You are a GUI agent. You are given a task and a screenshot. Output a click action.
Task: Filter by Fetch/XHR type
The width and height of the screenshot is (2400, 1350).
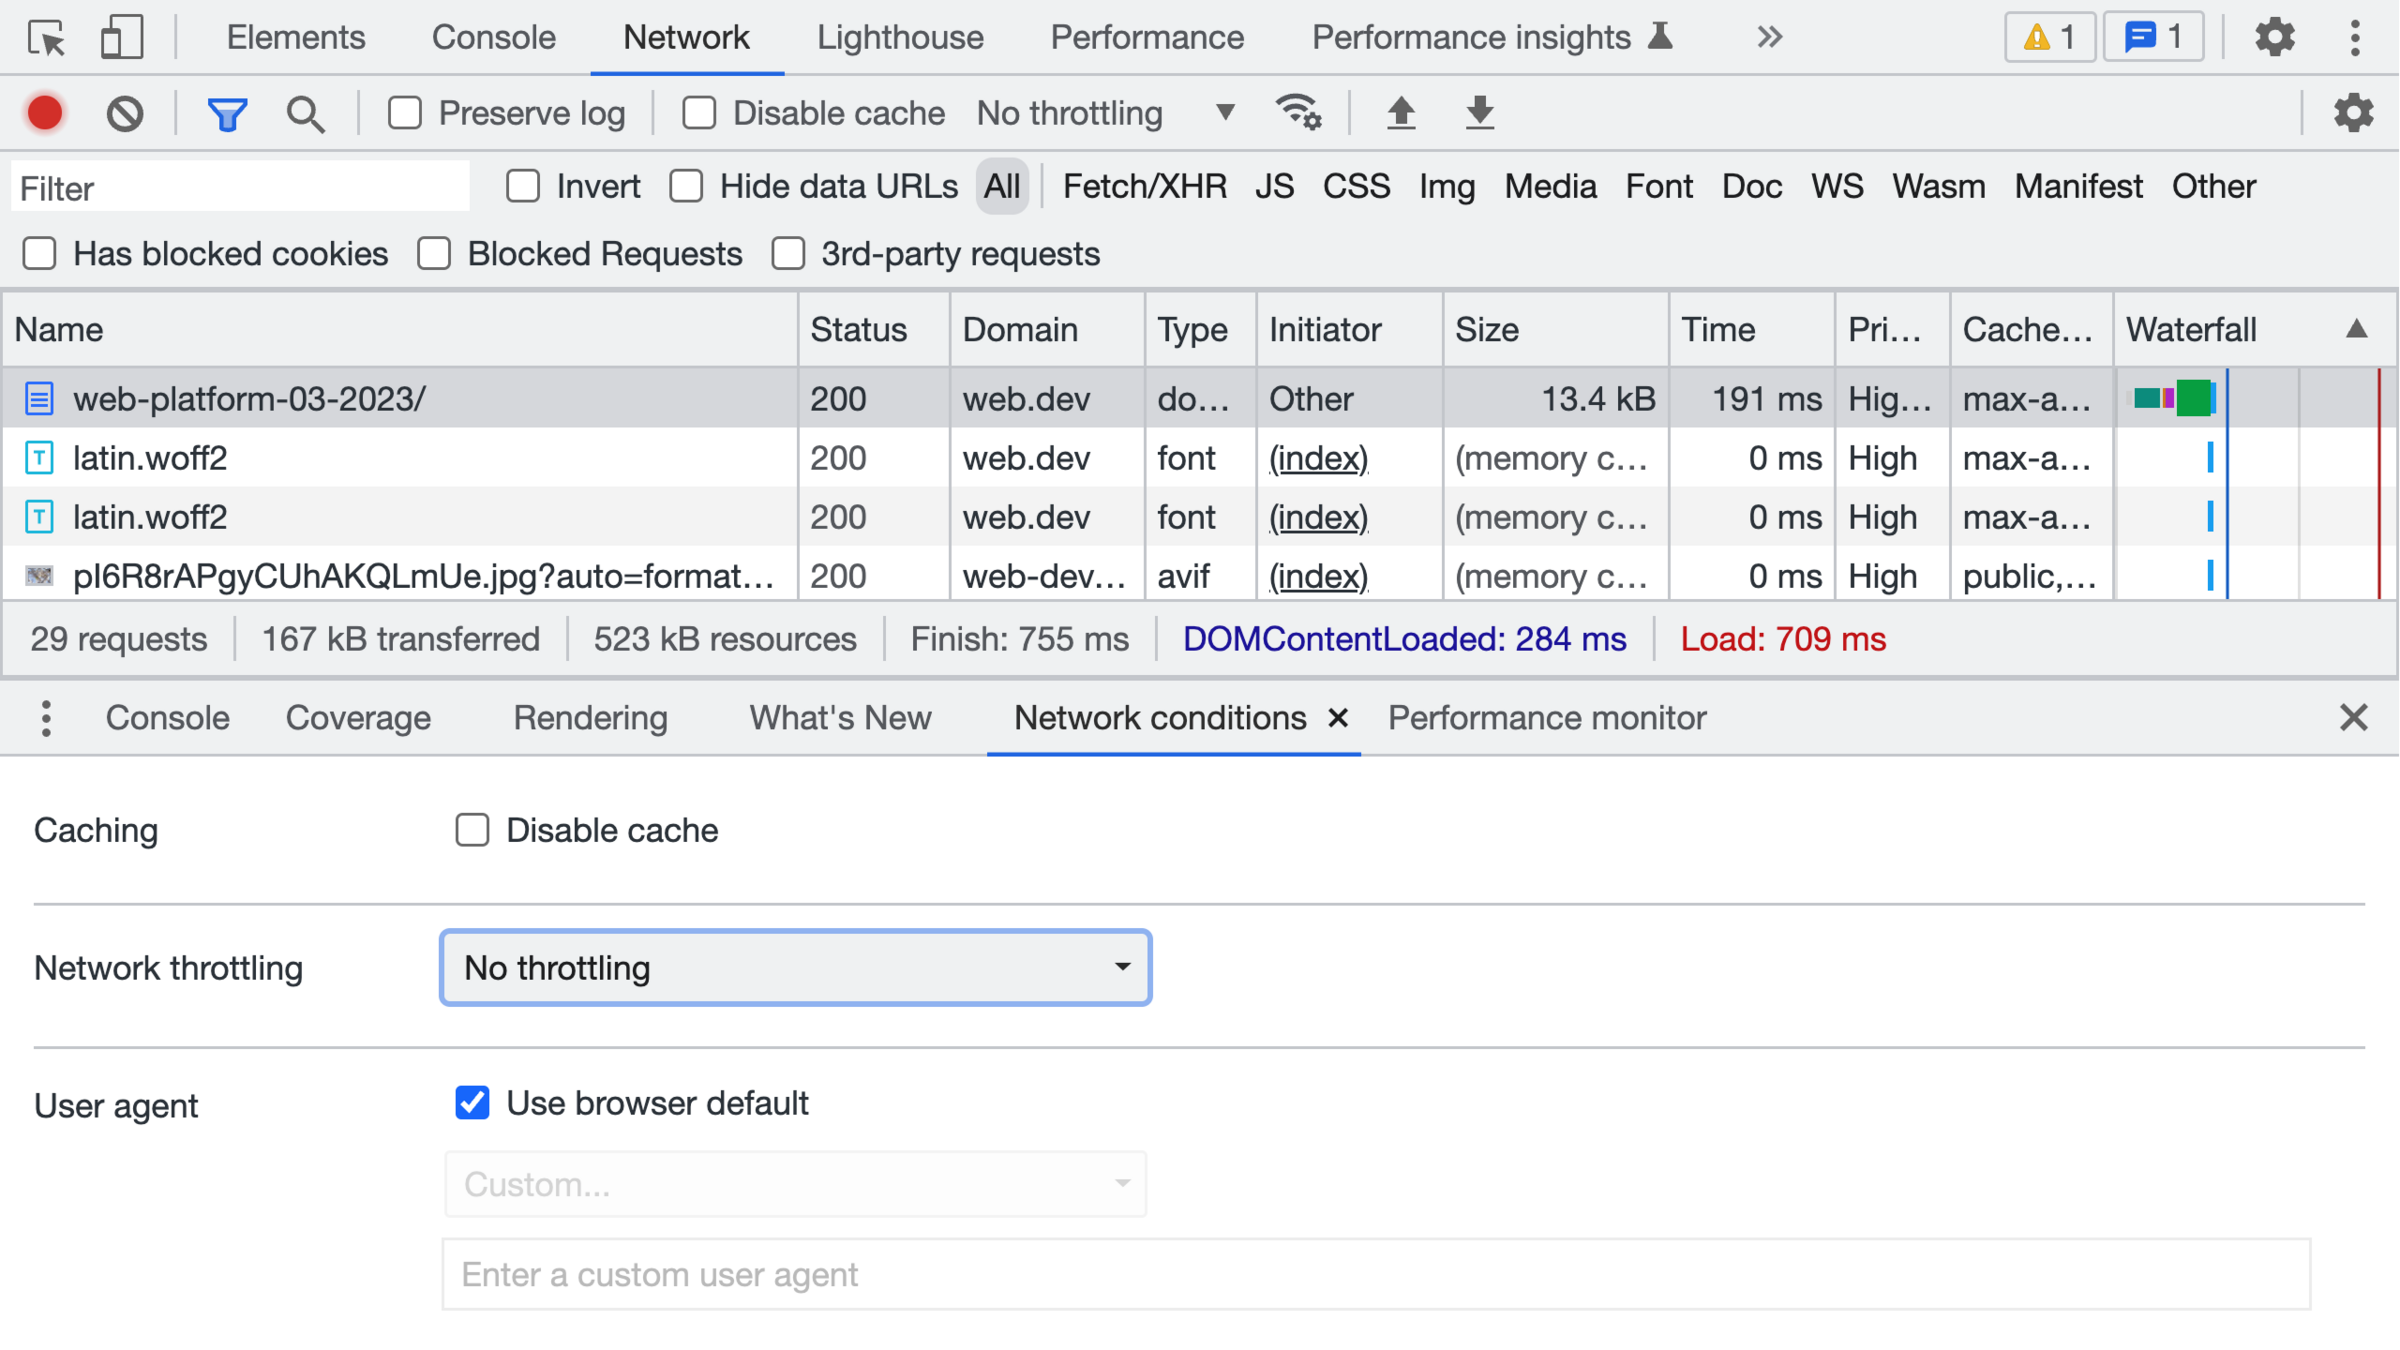point(1144,187)
